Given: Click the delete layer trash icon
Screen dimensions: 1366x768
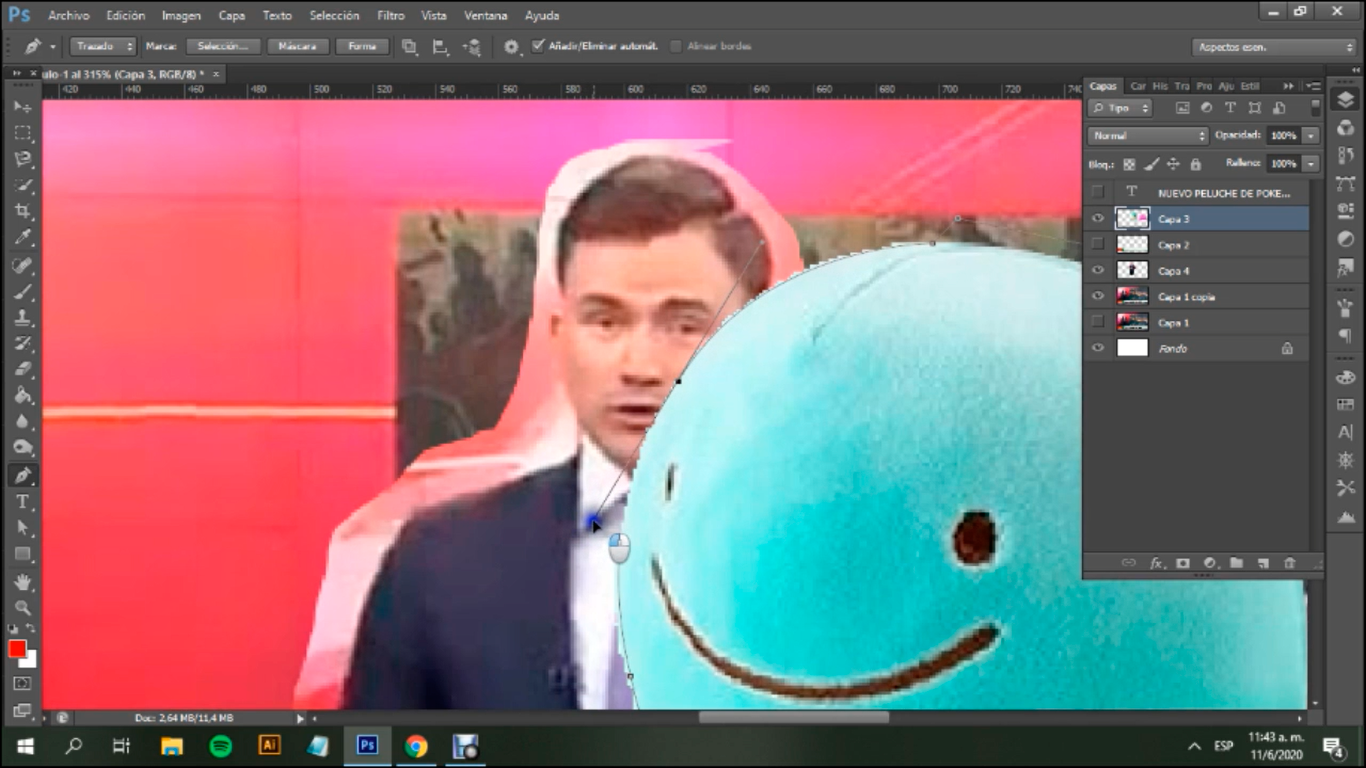Looking at the screenshot, I should (x=1289, y=563).
